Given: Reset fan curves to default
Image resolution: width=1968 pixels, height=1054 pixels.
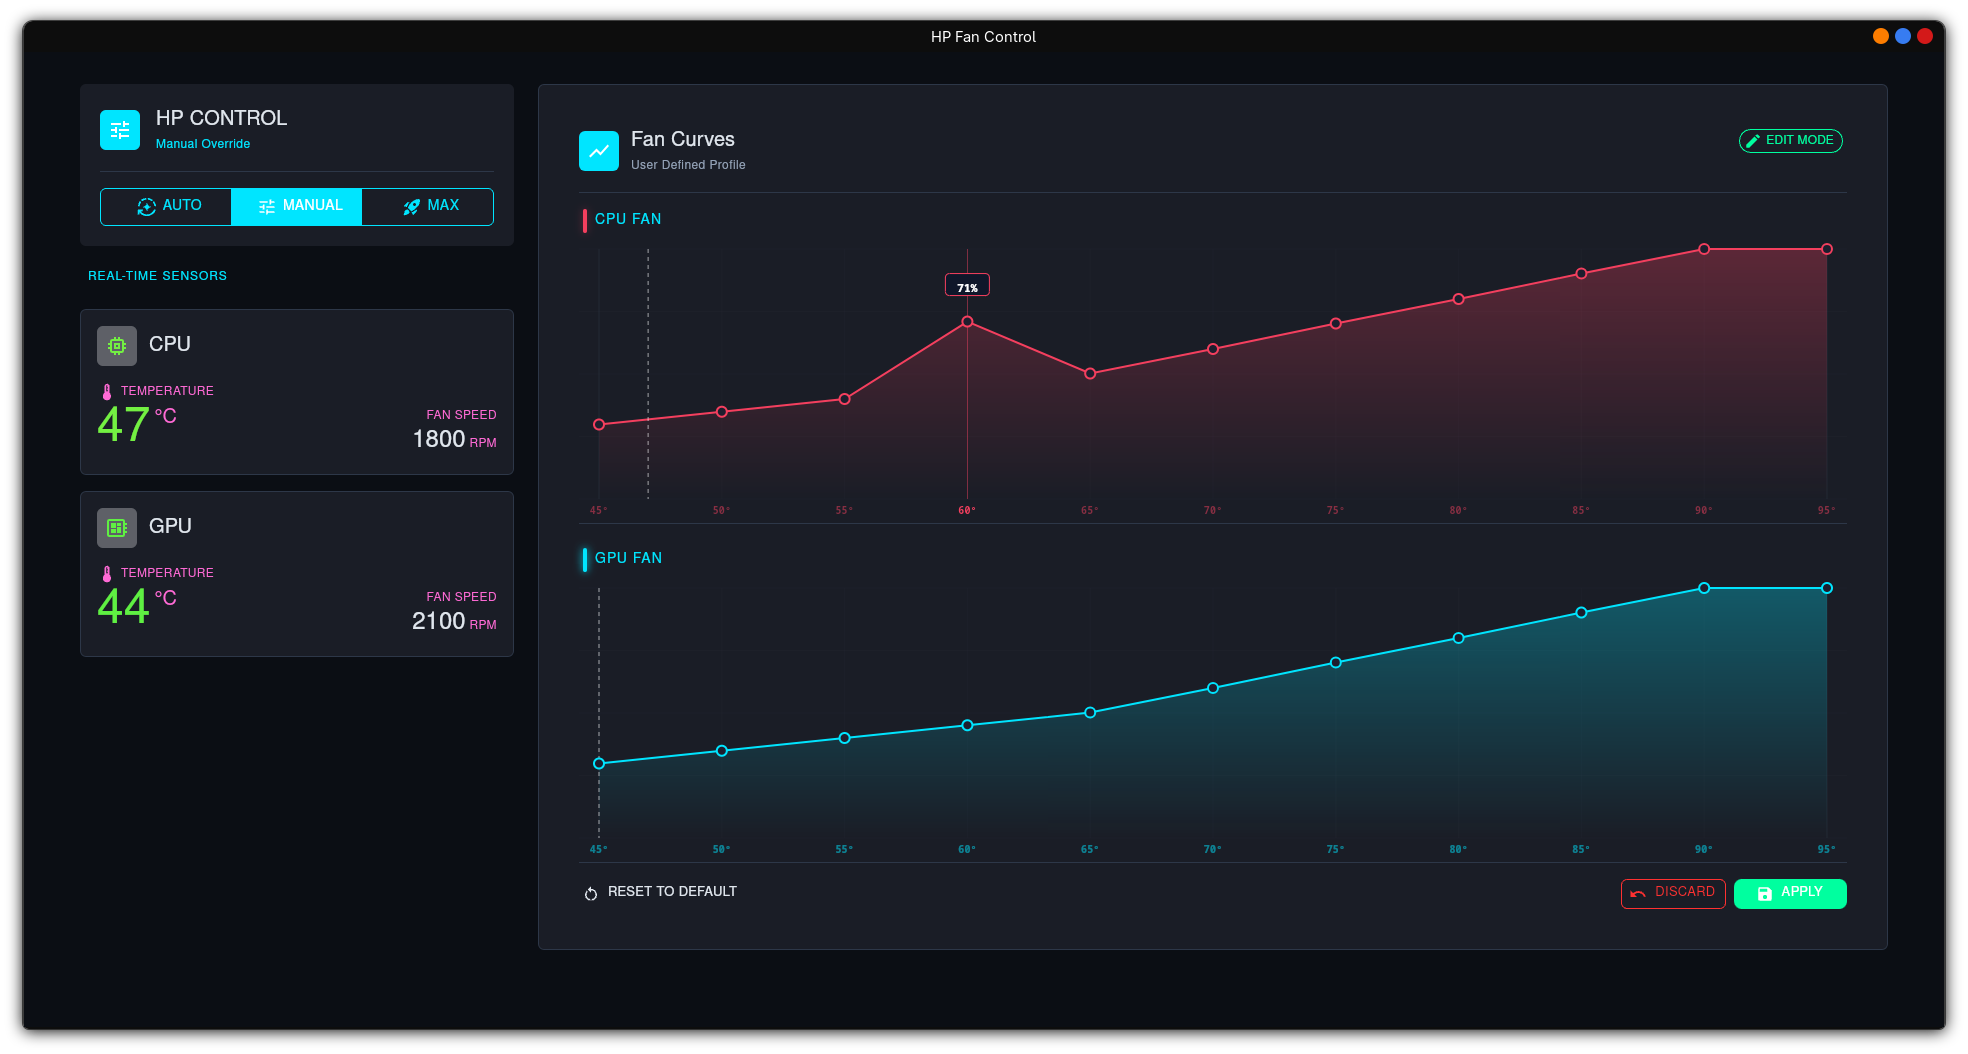Looking at the screenshot, I should coord(661,892).
